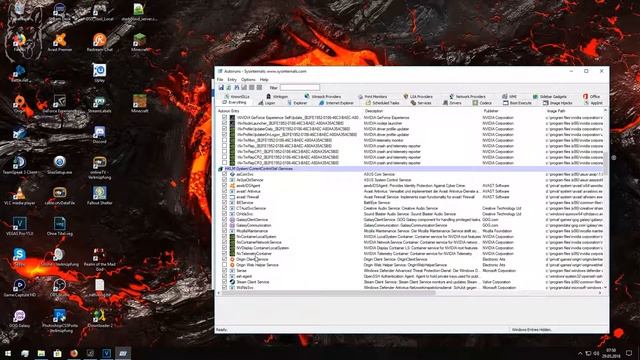Open the Game Capture HD desktop icon
640x360 pixels.
pos(19,287)
